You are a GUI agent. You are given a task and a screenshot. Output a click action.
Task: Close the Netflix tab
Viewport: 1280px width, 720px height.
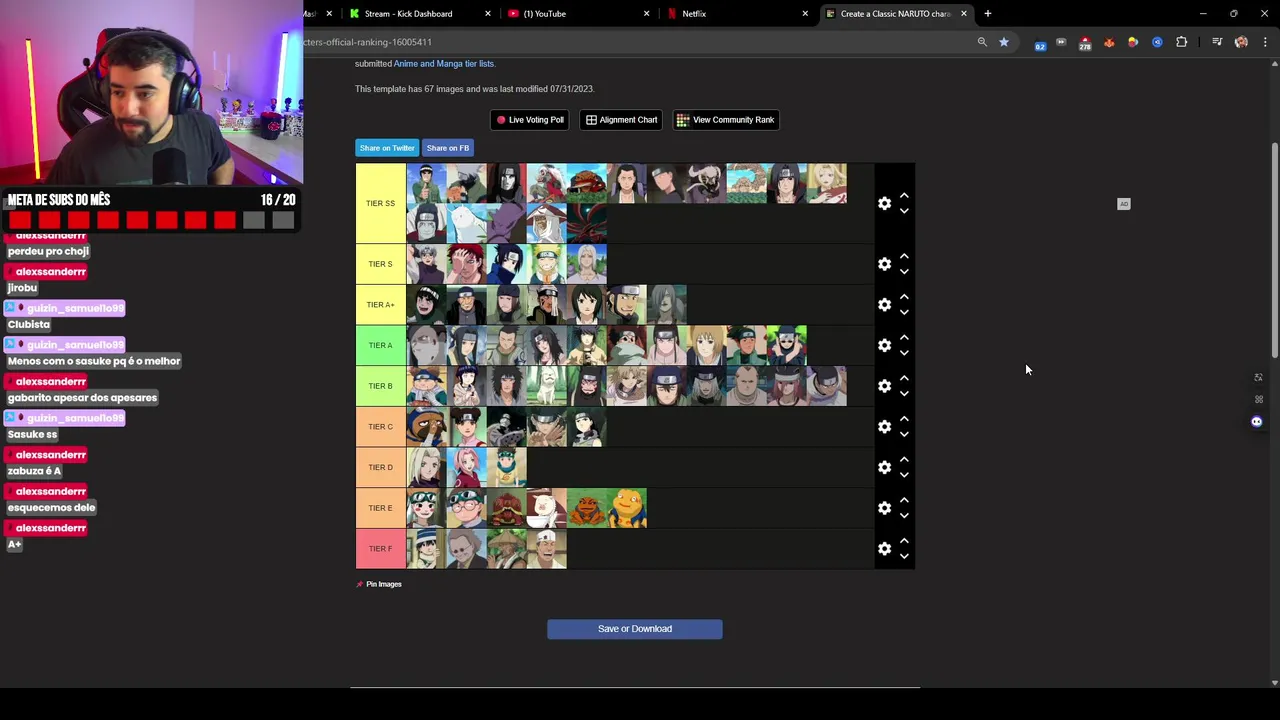(805, 14)
